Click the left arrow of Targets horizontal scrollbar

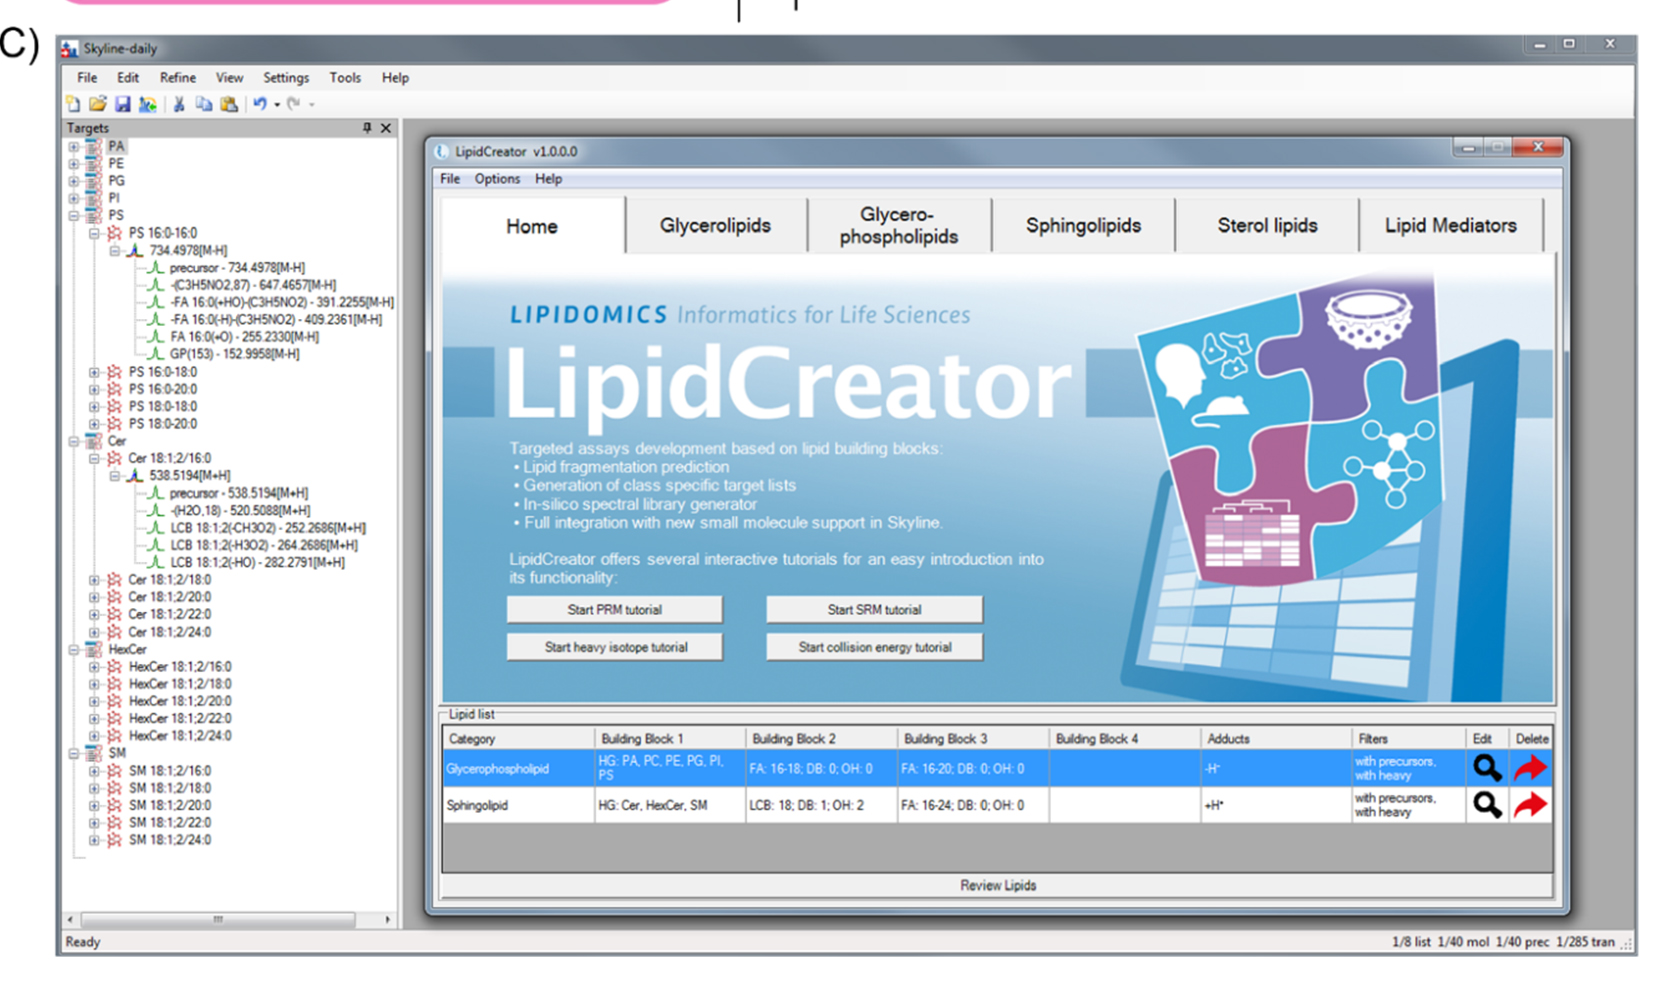click(x=69, y=919)
